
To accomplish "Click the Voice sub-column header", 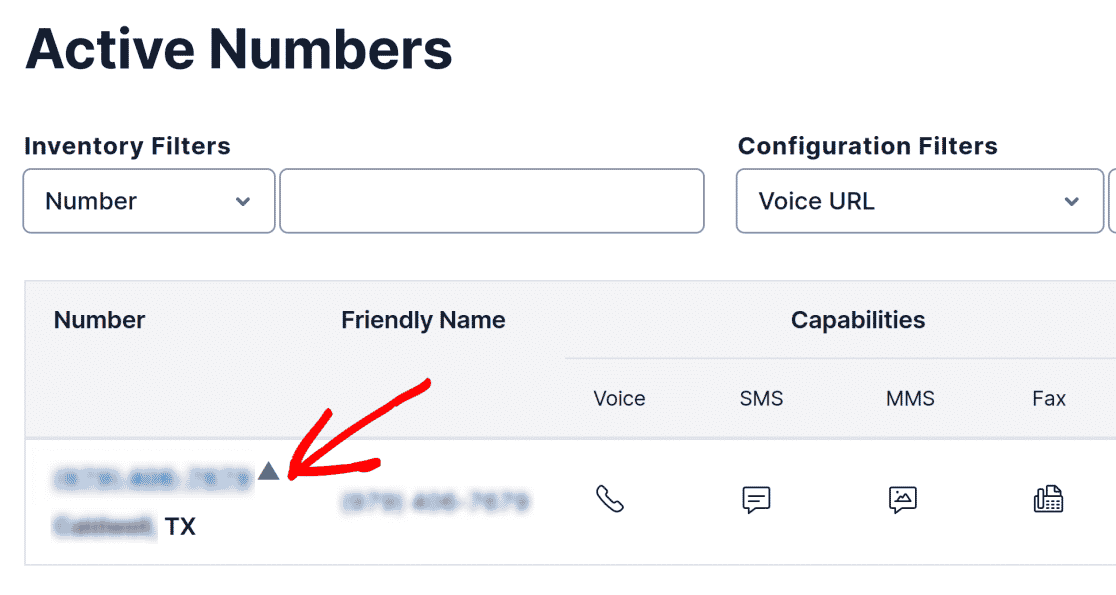I will (619, 398).
